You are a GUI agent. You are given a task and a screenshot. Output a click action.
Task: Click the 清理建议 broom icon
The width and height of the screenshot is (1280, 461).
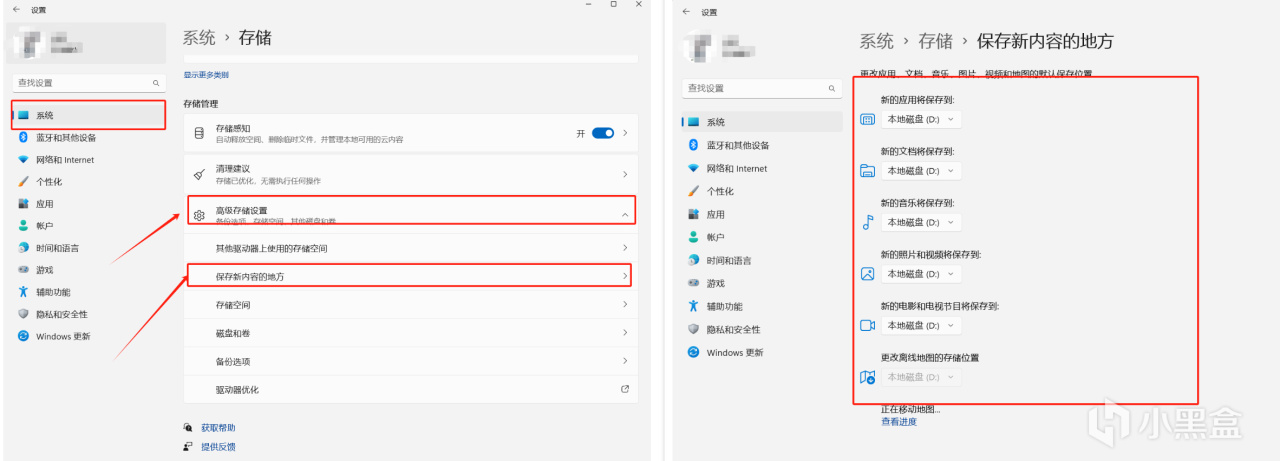[199, 173]
